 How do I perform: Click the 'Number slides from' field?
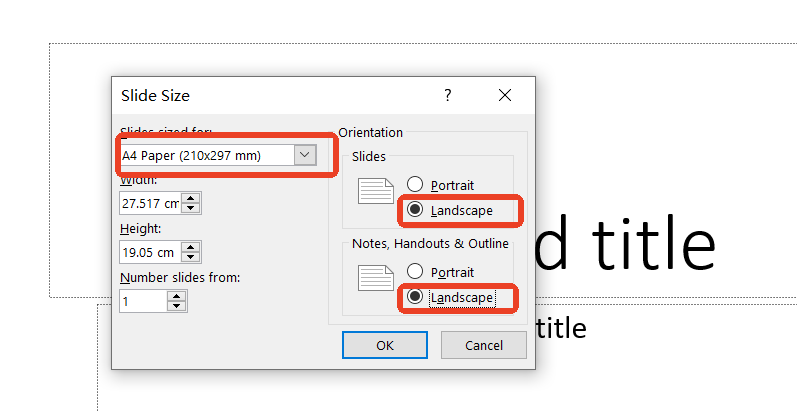click(142, 301)
